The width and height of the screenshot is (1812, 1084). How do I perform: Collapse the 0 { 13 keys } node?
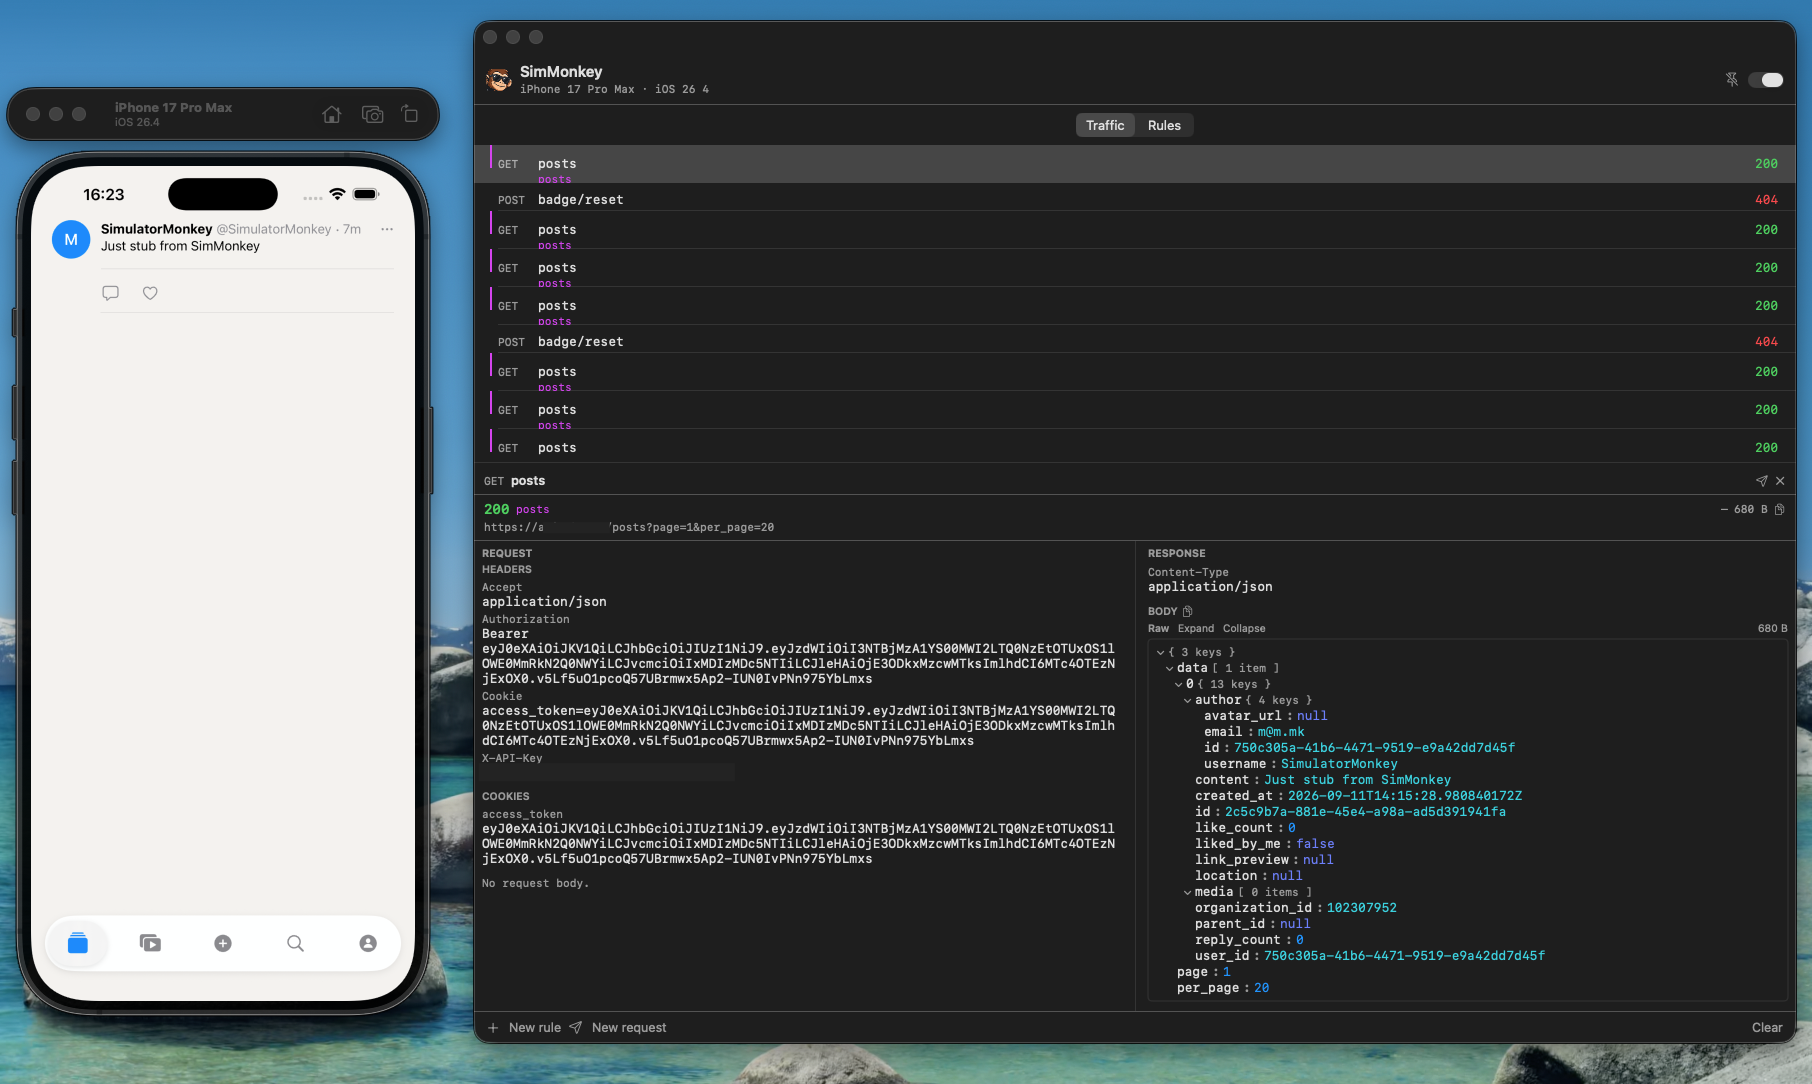(x=1178, y=684)
